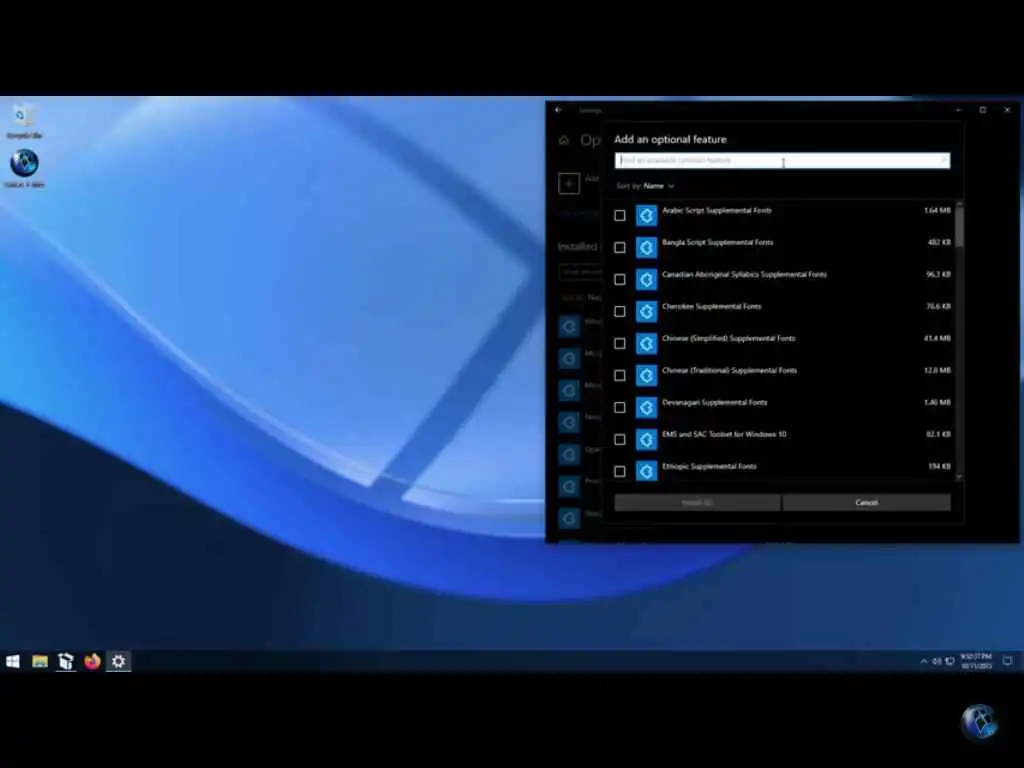Enable Chinese (Traditional) Supplemental Fonts checkbox

click(620, 376)
